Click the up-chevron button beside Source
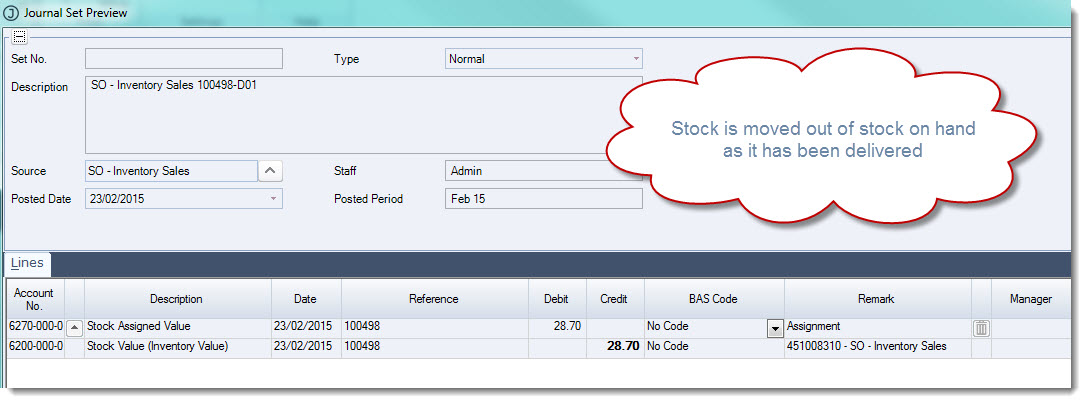Screen dimensions: 1086x403 [x=270, y=171]
